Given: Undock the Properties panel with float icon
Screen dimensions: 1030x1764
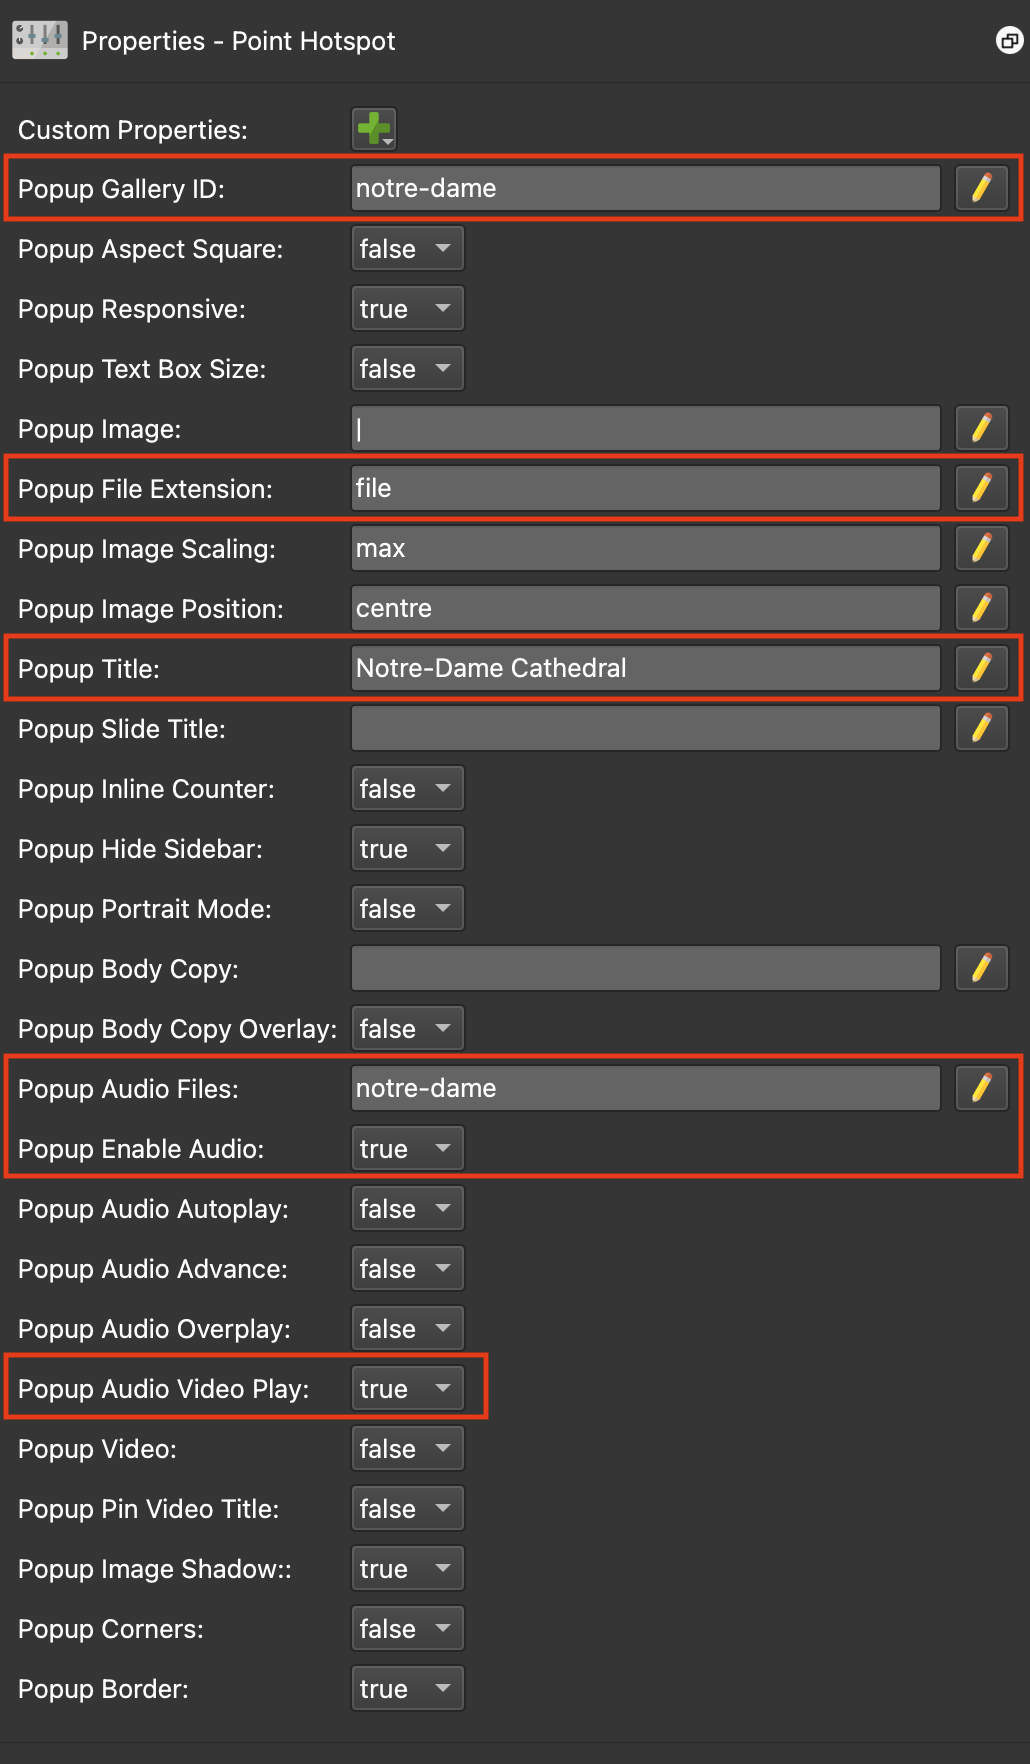Looking at the screenshot, I should pyautogui.click(x=1009, y=41).
